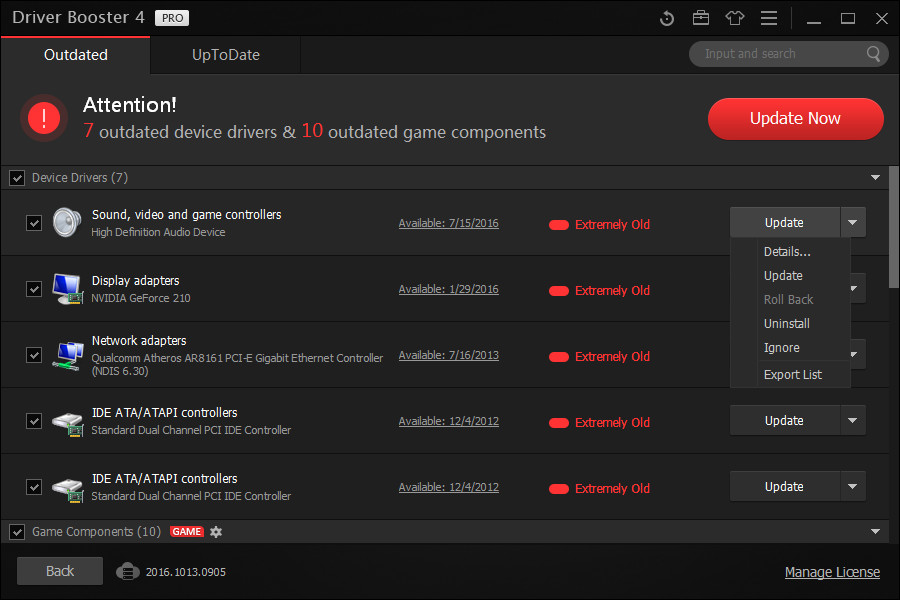Open Game Components settings gear
Image resolution: width=900 pixels, height=600 pixels.
217,531
